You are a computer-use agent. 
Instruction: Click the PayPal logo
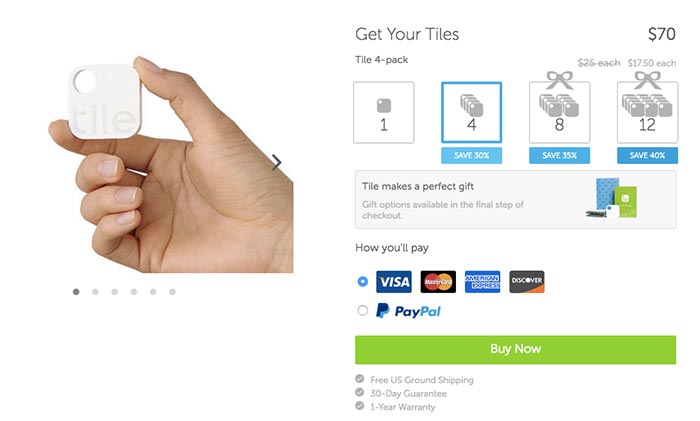[x=408, y=311]
